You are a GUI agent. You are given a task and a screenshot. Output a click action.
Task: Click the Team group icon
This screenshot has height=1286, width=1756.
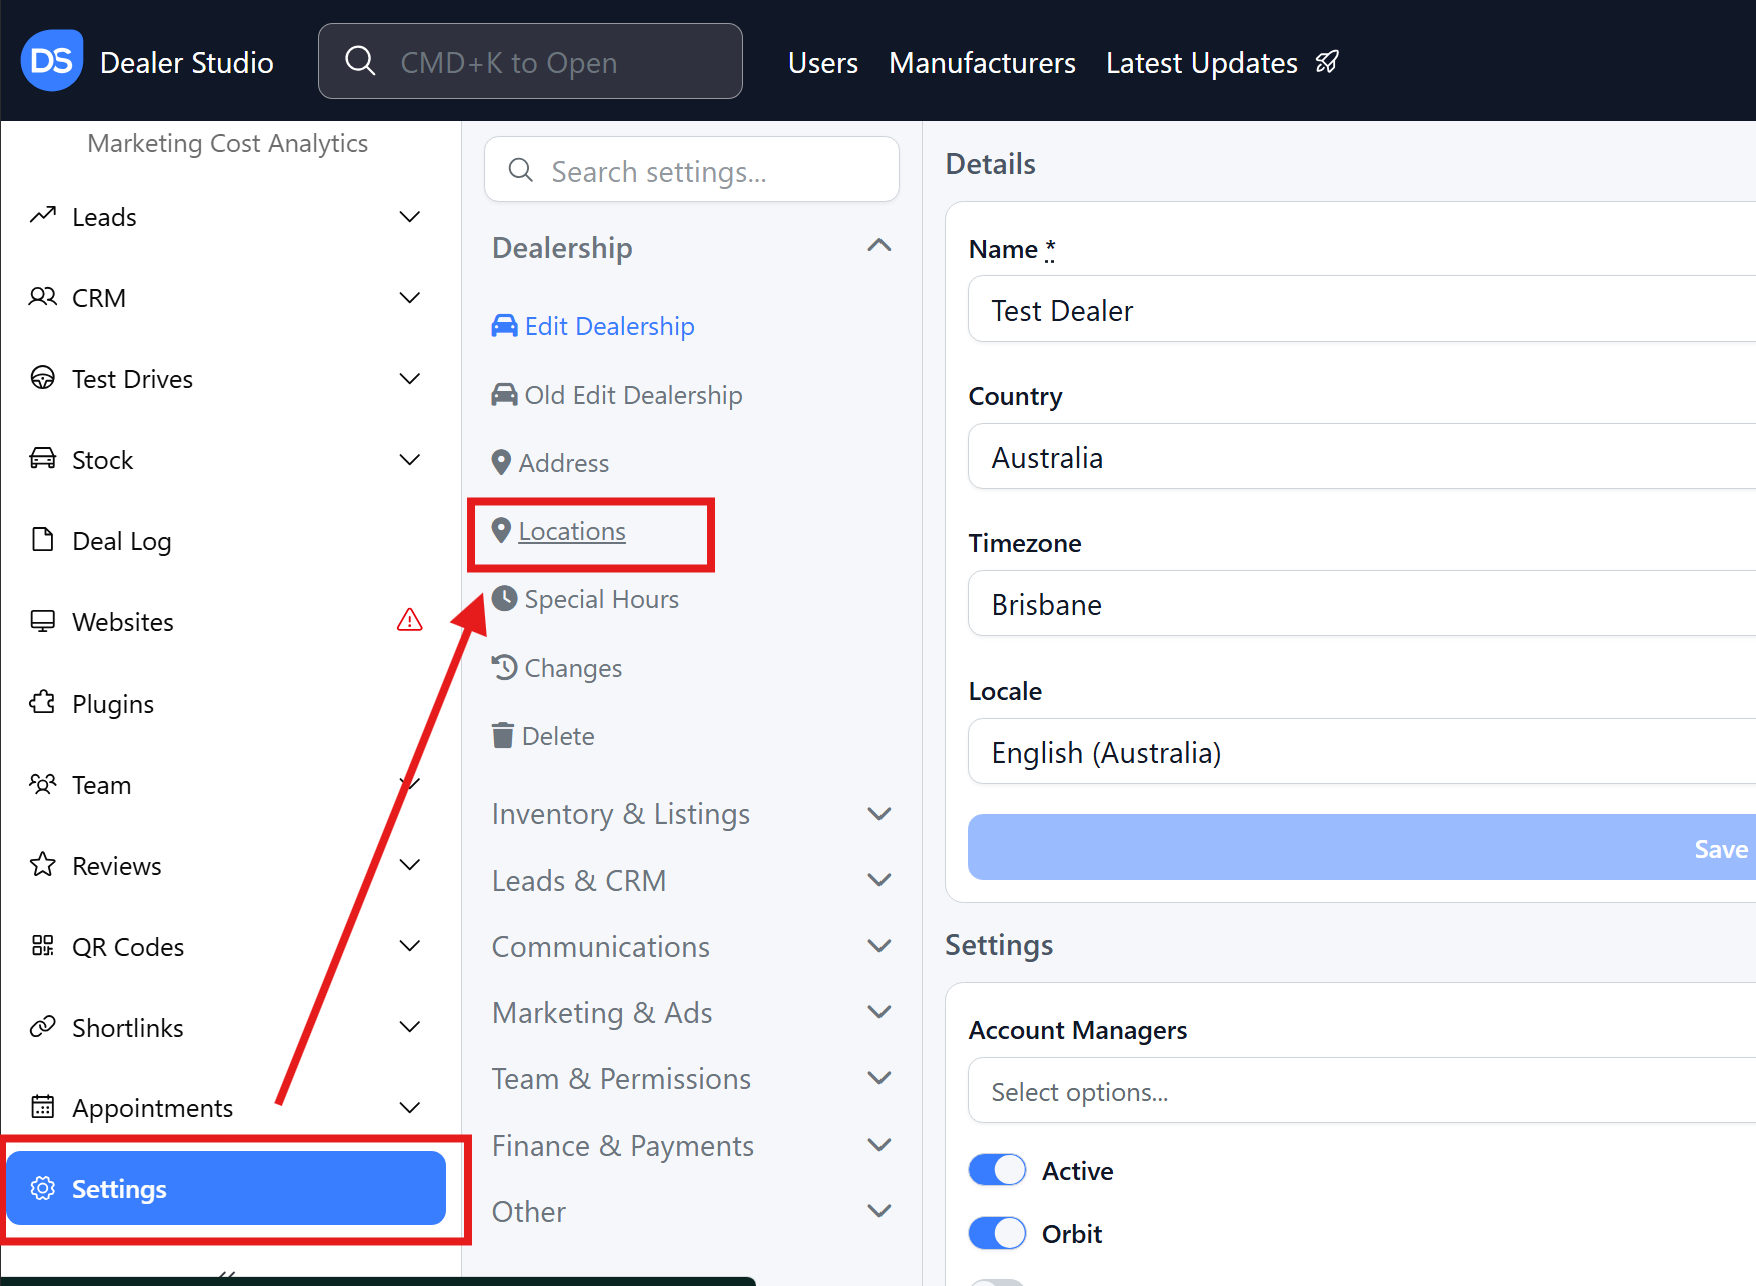[x=43, y=784]
